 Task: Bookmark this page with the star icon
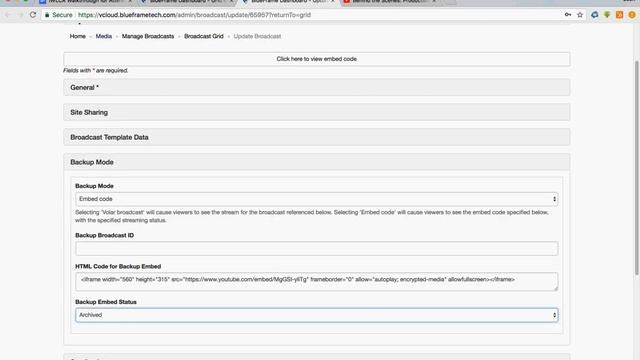[x=580, y=15]
